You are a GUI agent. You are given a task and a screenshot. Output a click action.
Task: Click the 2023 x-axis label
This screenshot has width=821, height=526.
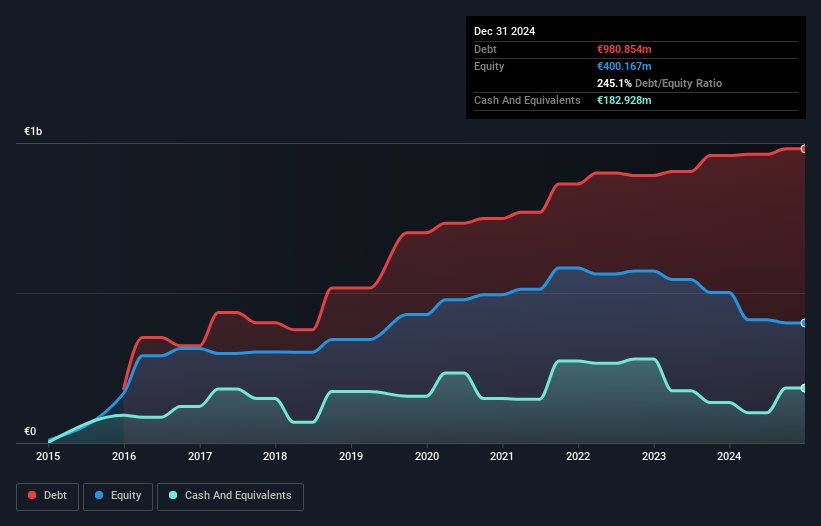(654, 456)
